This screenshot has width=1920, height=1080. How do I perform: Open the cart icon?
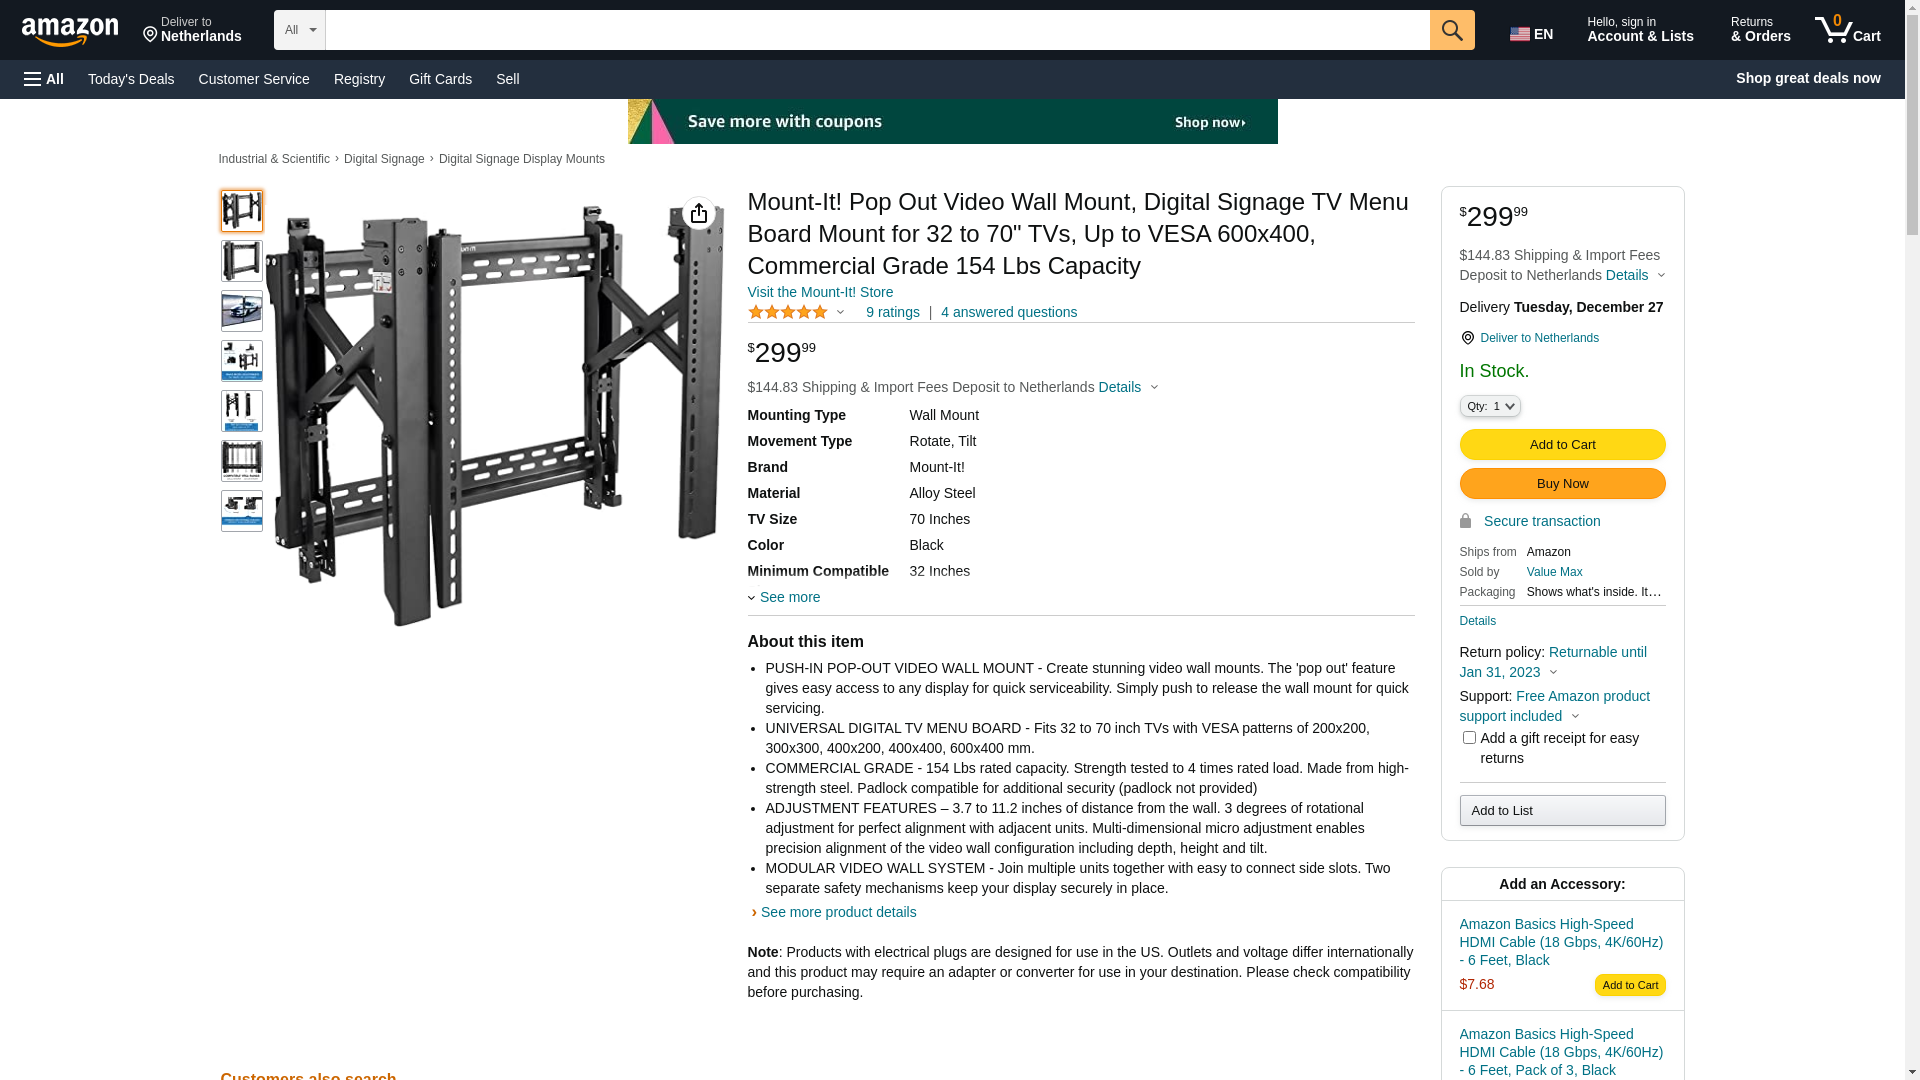click(1848, 30)
